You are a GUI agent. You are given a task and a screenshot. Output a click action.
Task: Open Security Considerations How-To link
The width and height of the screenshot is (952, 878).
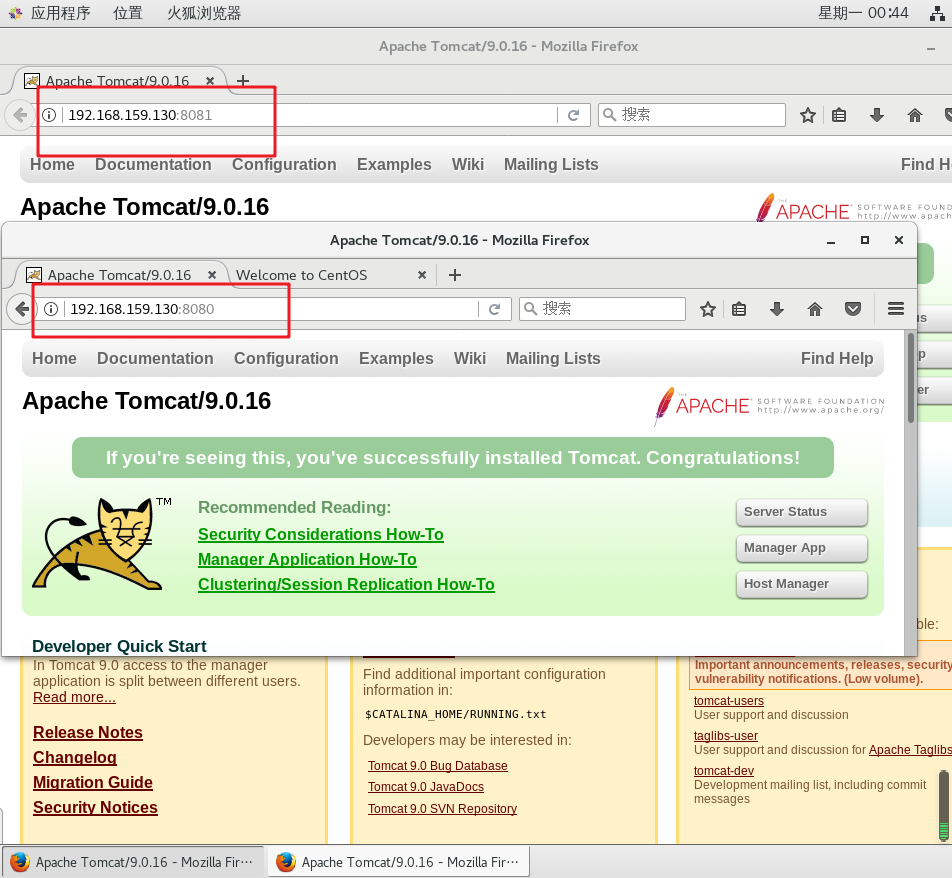click(321, 534)
